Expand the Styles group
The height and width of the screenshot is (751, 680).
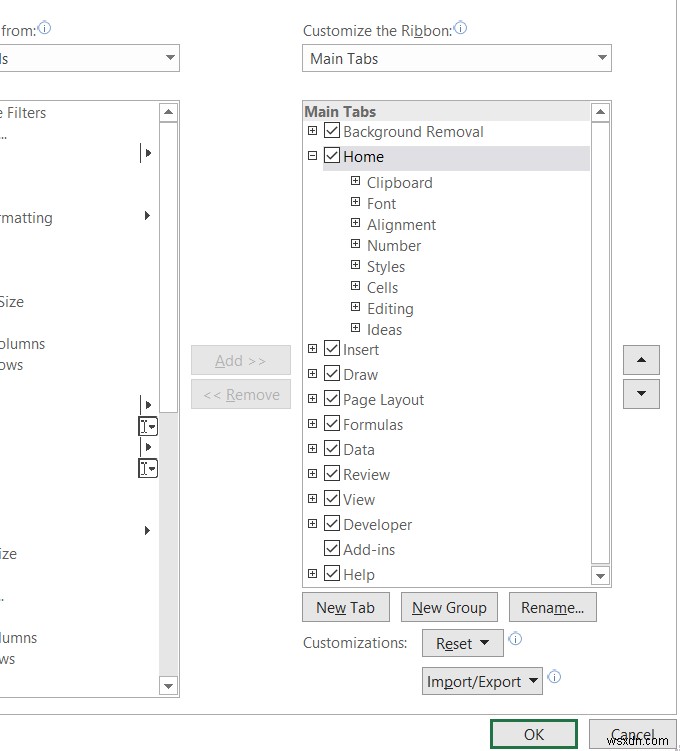pos(355,265)
